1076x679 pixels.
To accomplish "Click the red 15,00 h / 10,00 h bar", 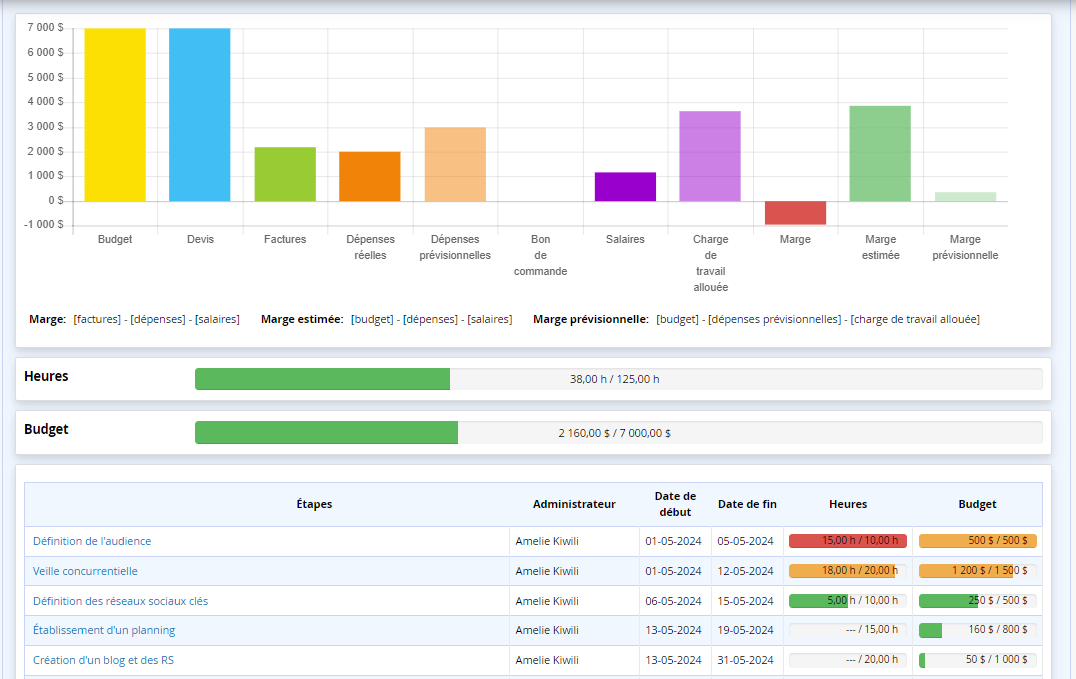I will [x=848, y=541].
